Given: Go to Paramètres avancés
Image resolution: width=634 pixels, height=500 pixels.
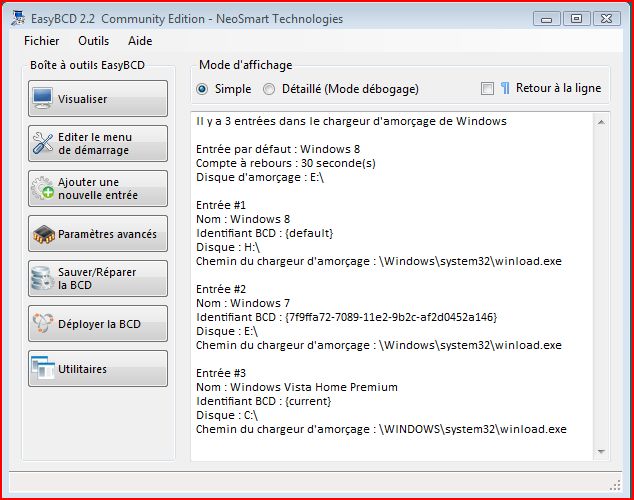Looking at the screenshot, I should [x=98, y=234].
